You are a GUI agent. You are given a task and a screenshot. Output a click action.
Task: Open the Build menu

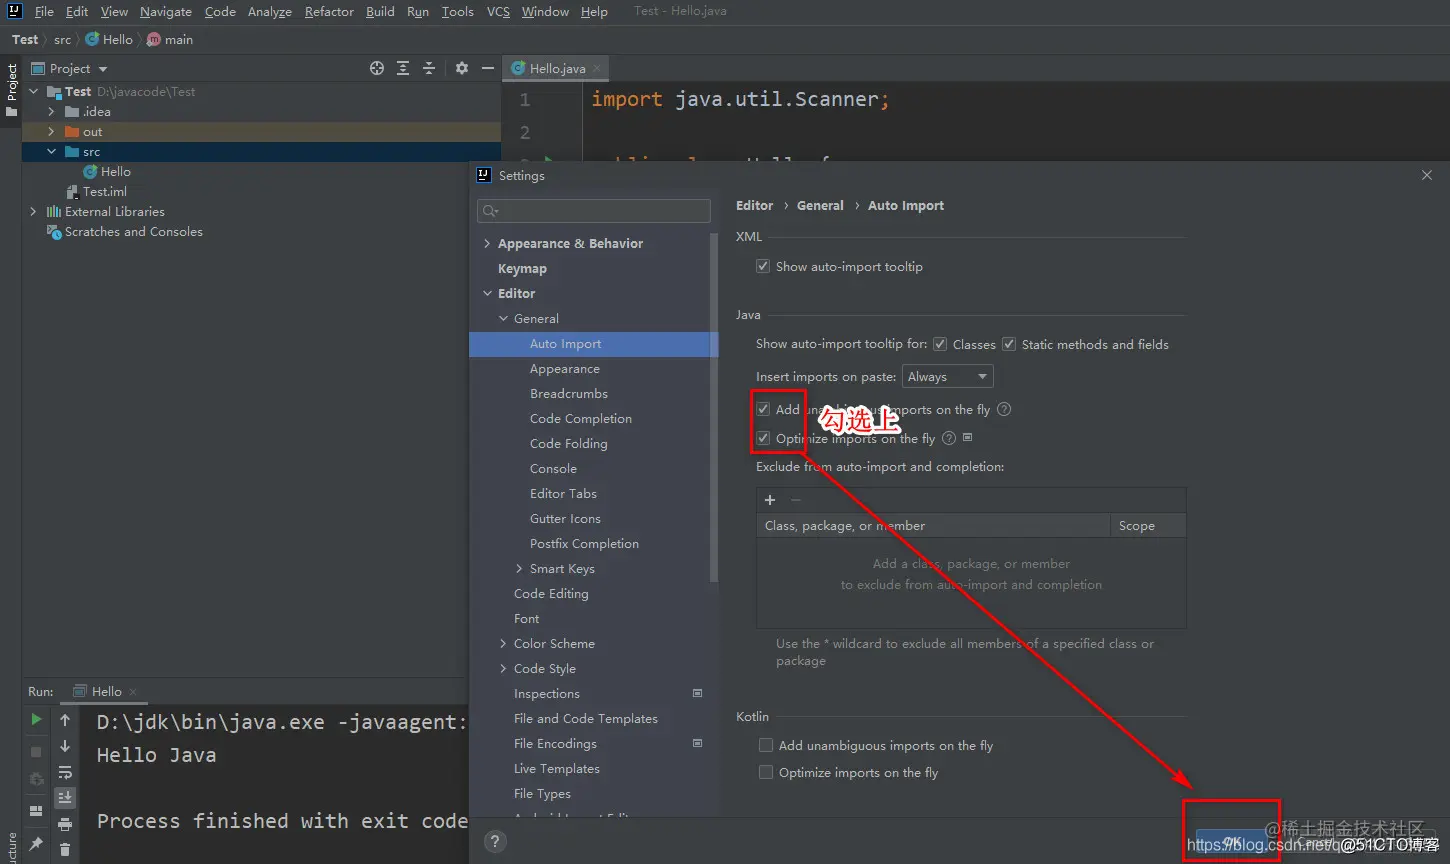tap(380, 11)
